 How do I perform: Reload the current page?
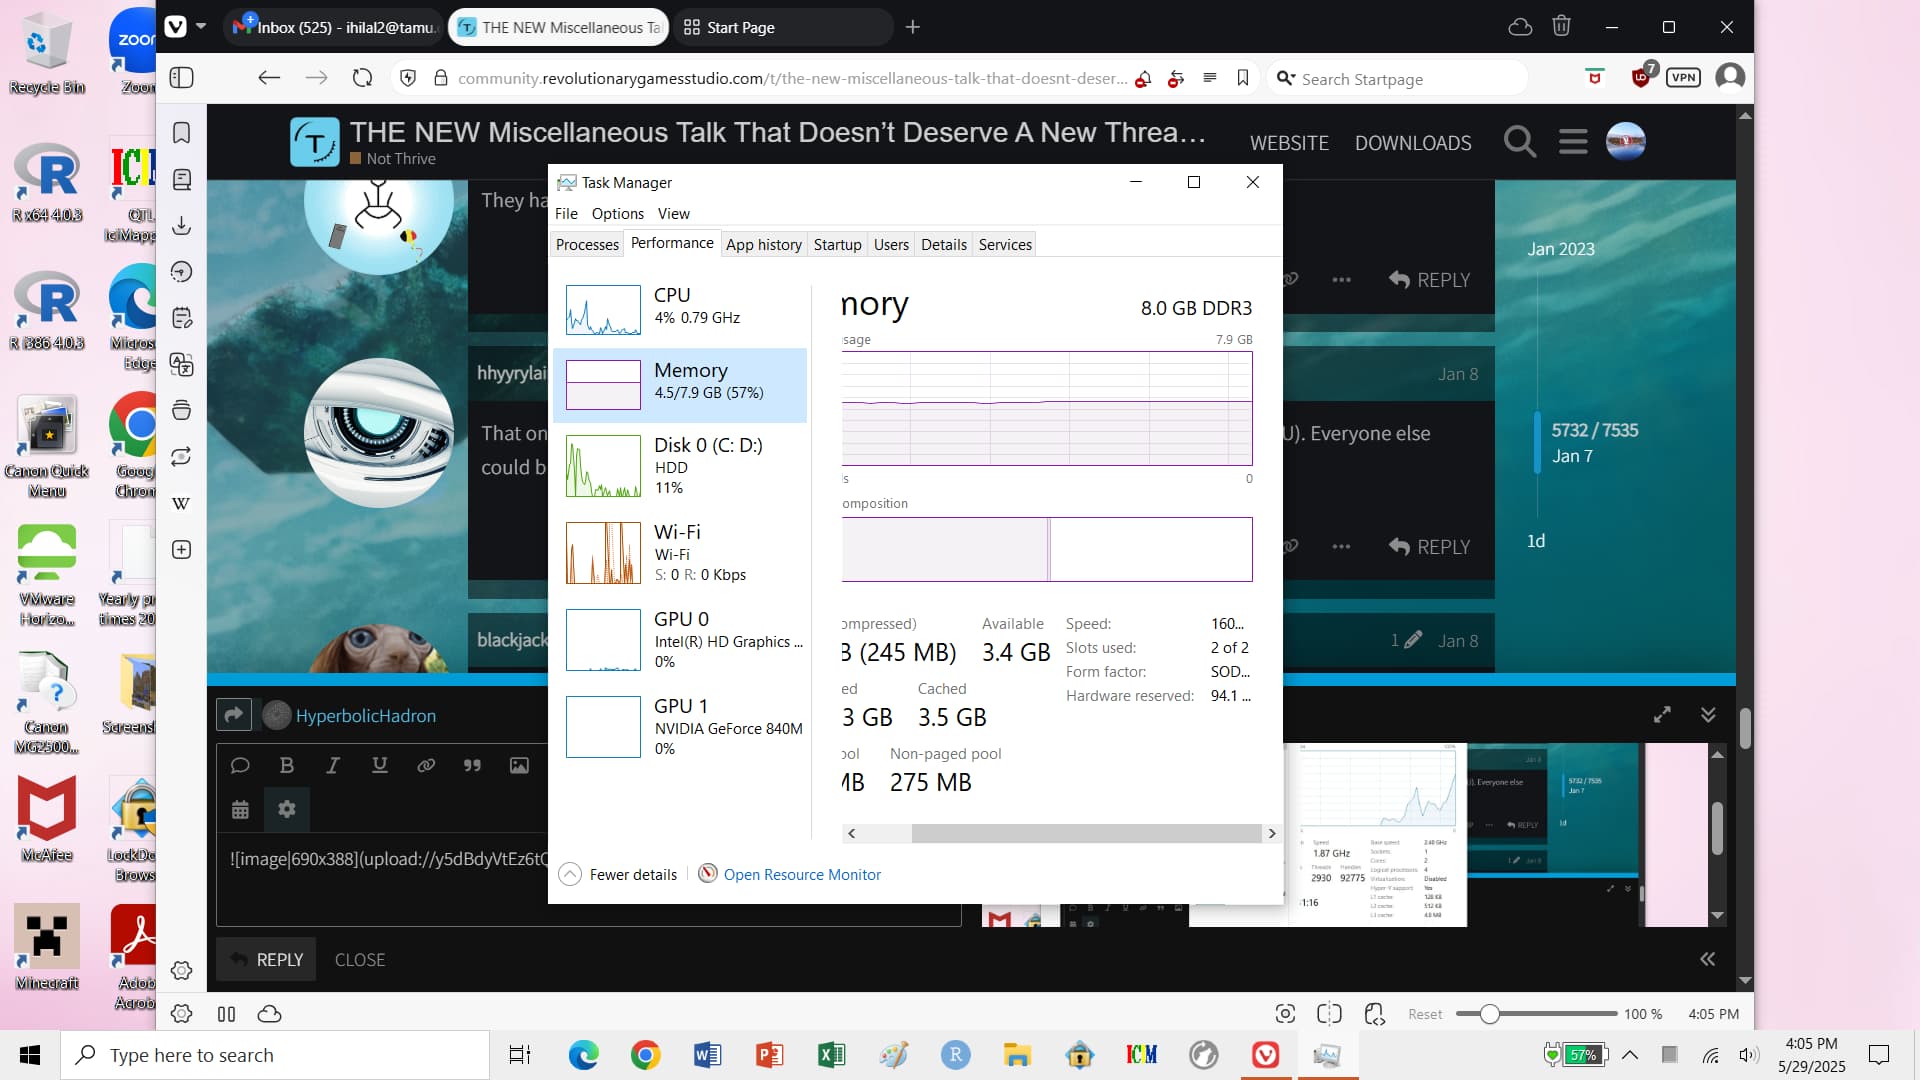(362, 78)
